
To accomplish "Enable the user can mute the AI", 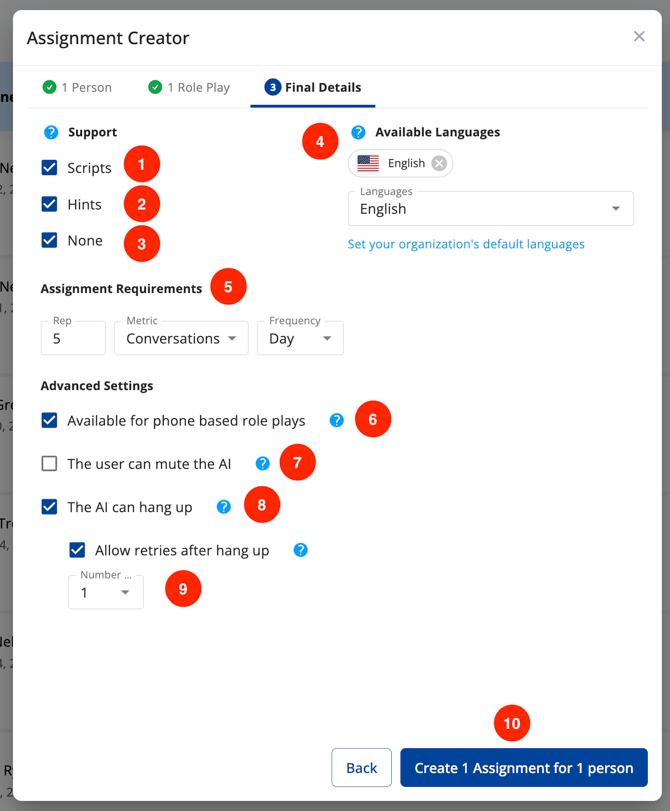I will (x=49, y=464).
